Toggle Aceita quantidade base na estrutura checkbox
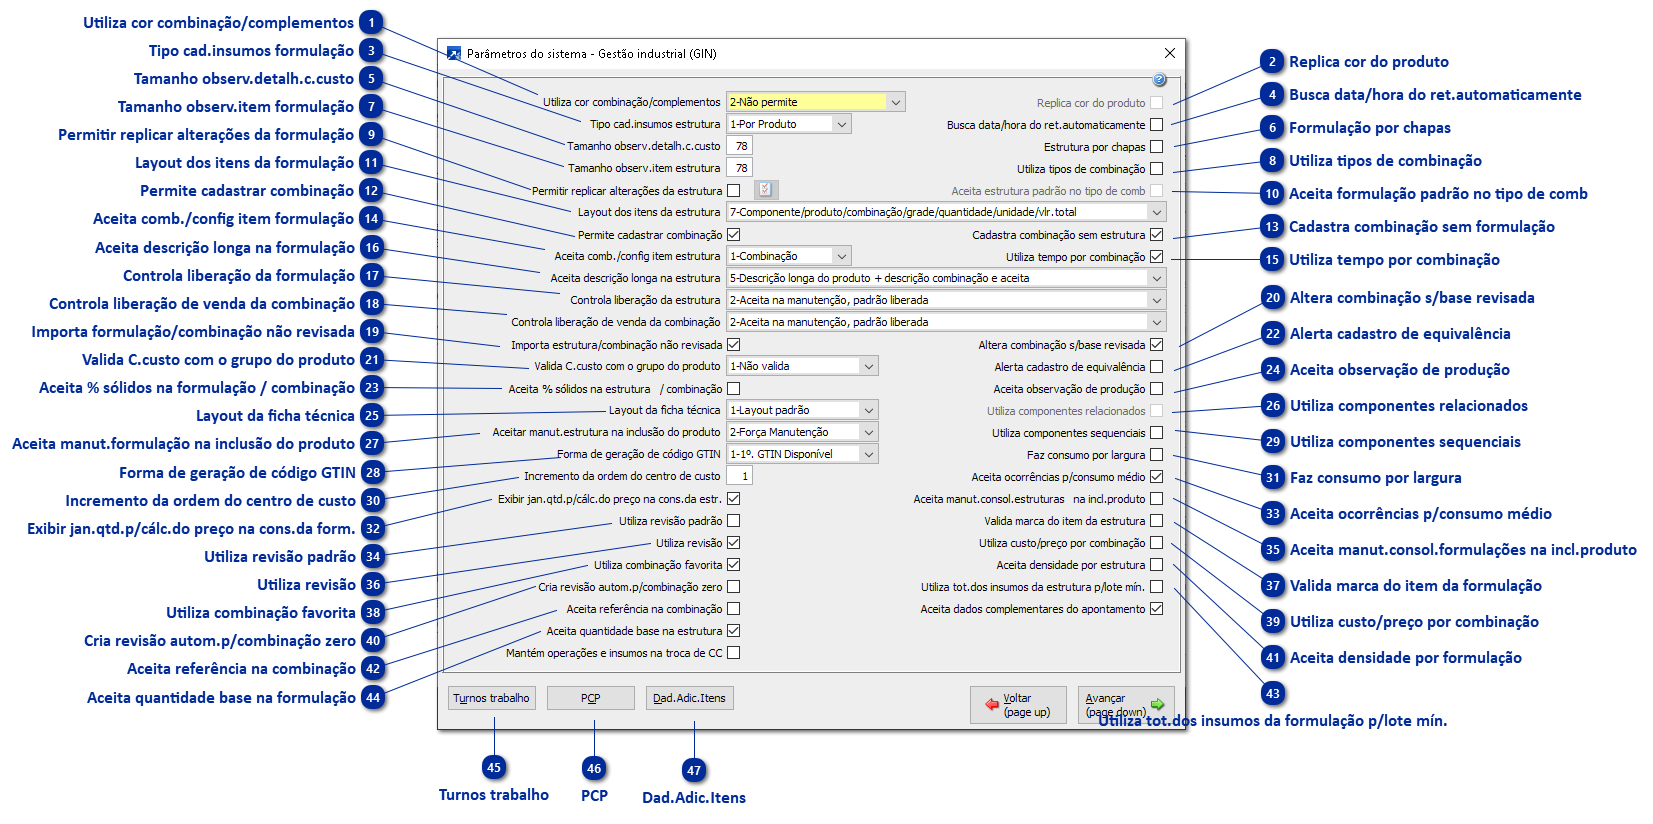1653x824 pixels. 734,631
